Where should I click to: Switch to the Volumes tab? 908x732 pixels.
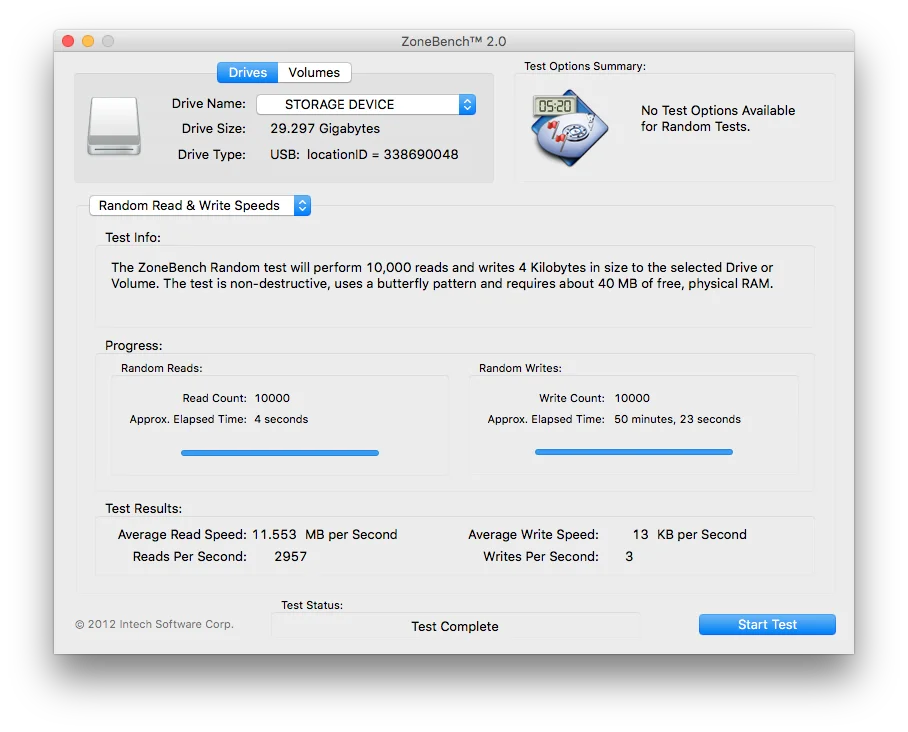coord(314,72)
